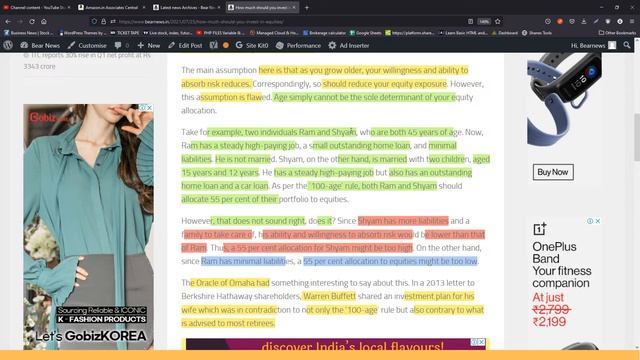Open the Dashboard bookmark
Image resolution: width=640 pixels, height=360 pixels.
[504, 33]
